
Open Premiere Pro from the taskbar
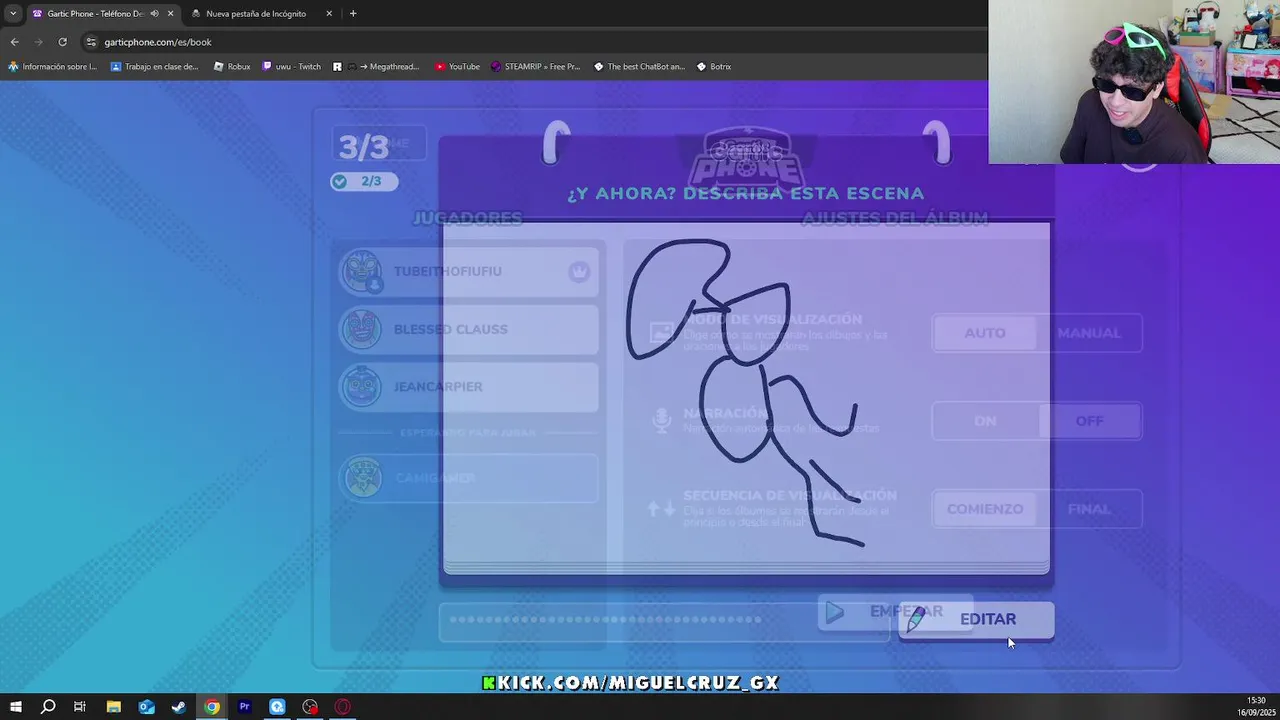[245, 707]
